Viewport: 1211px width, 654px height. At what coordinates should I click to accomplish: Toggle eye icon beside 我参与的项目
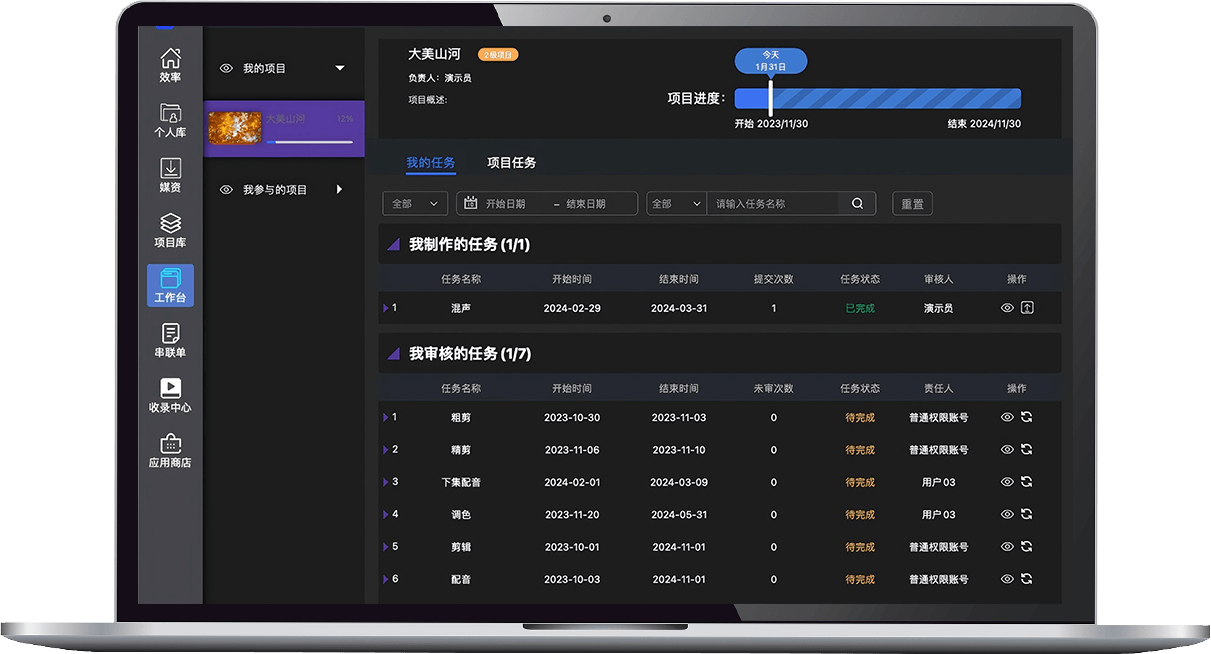click(226, 189)
